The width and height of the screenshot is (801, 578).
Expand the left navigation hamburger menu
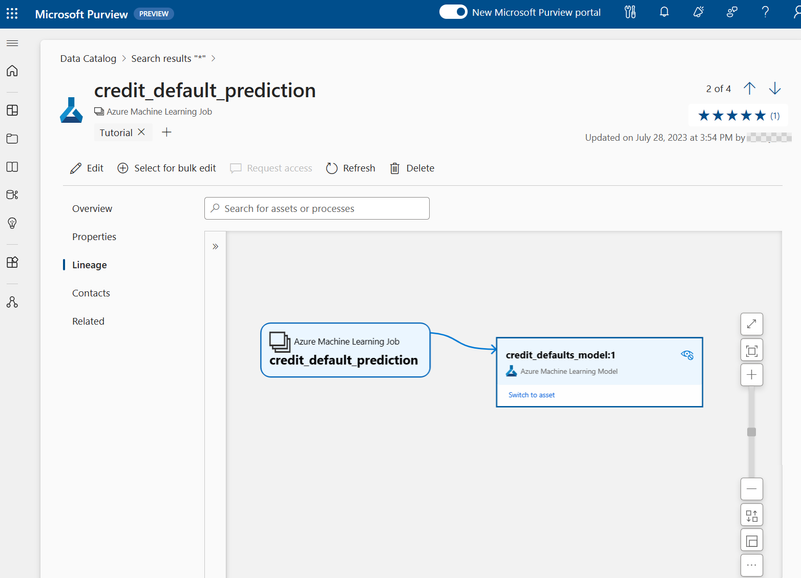point(12,43)
